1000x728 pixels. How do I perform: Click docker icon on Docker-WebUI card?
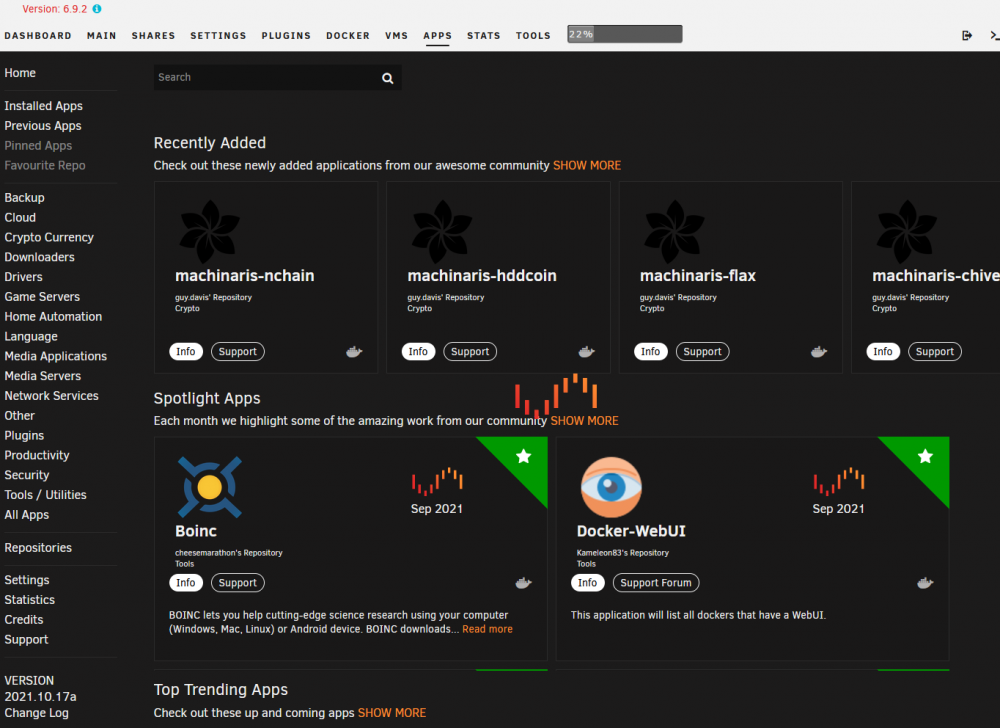click(x=925, y=583)
